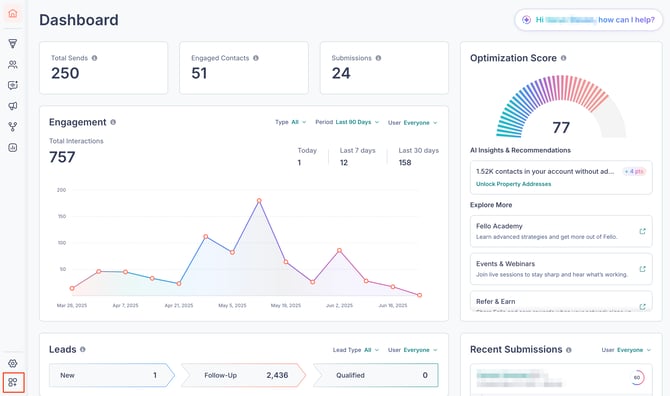
Task: Open the highlighted apps grid icon
Action: (13, 382)
